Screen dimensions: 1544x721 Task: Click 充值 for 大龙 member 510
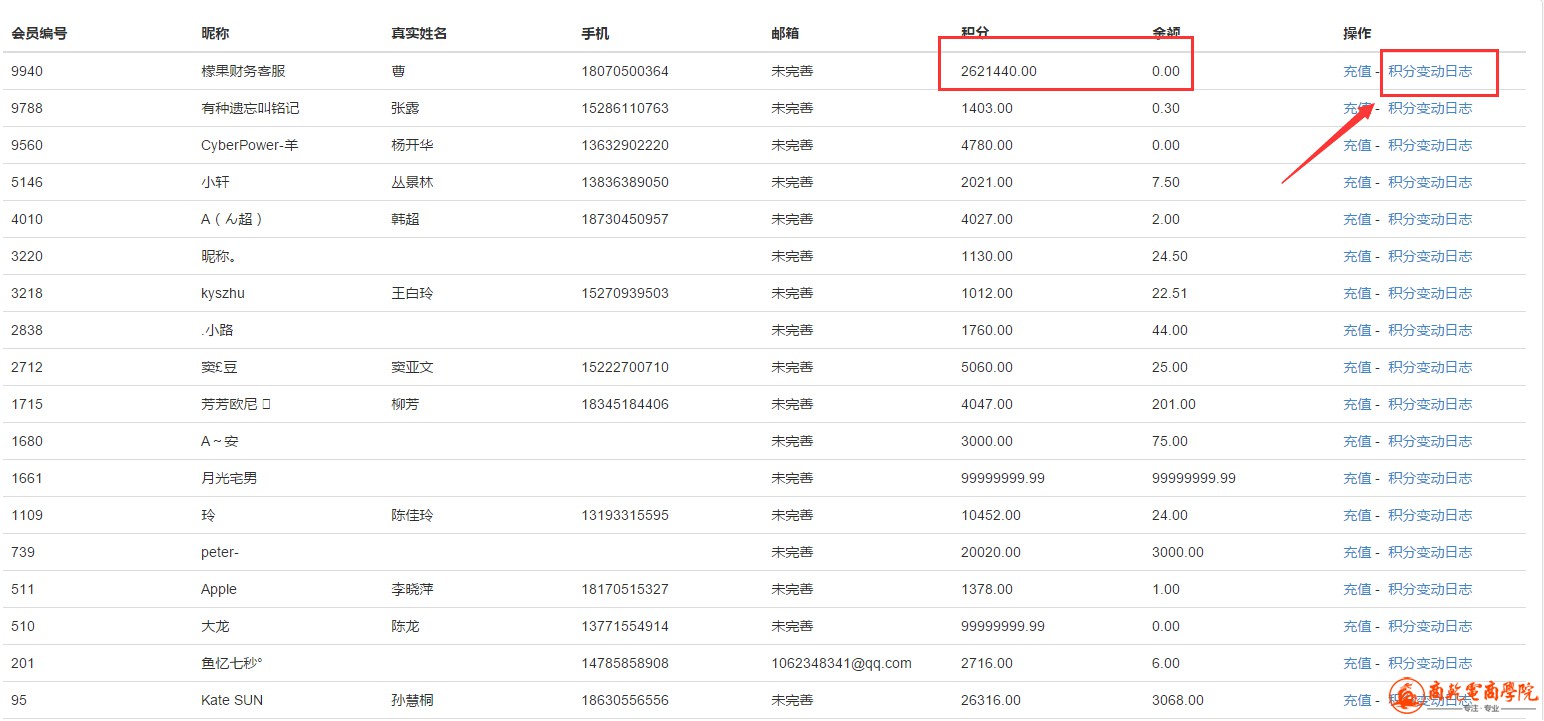(x=1357, y=626)
